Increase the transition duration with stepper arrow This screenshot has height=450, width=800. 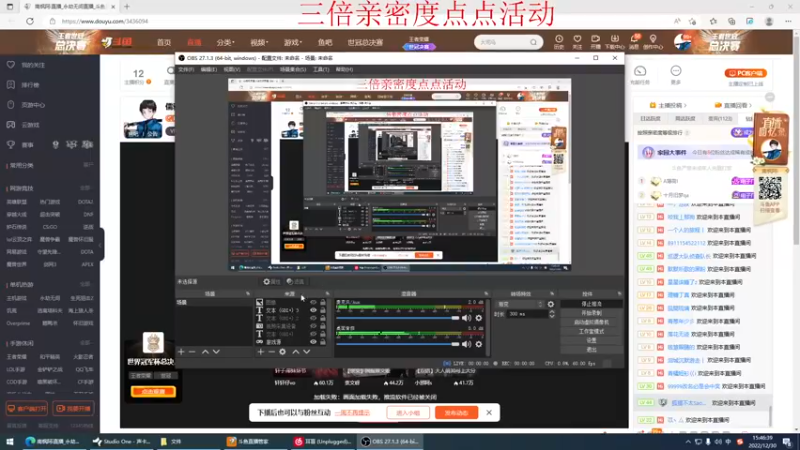(552, 312)
